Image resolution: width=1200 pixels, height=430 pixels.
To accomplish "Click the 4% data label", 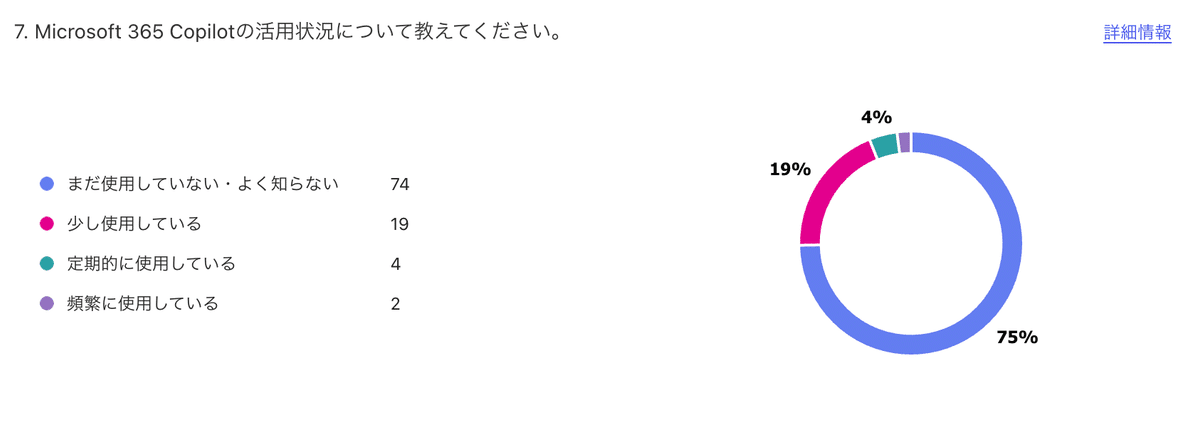I will coord(876,117).
